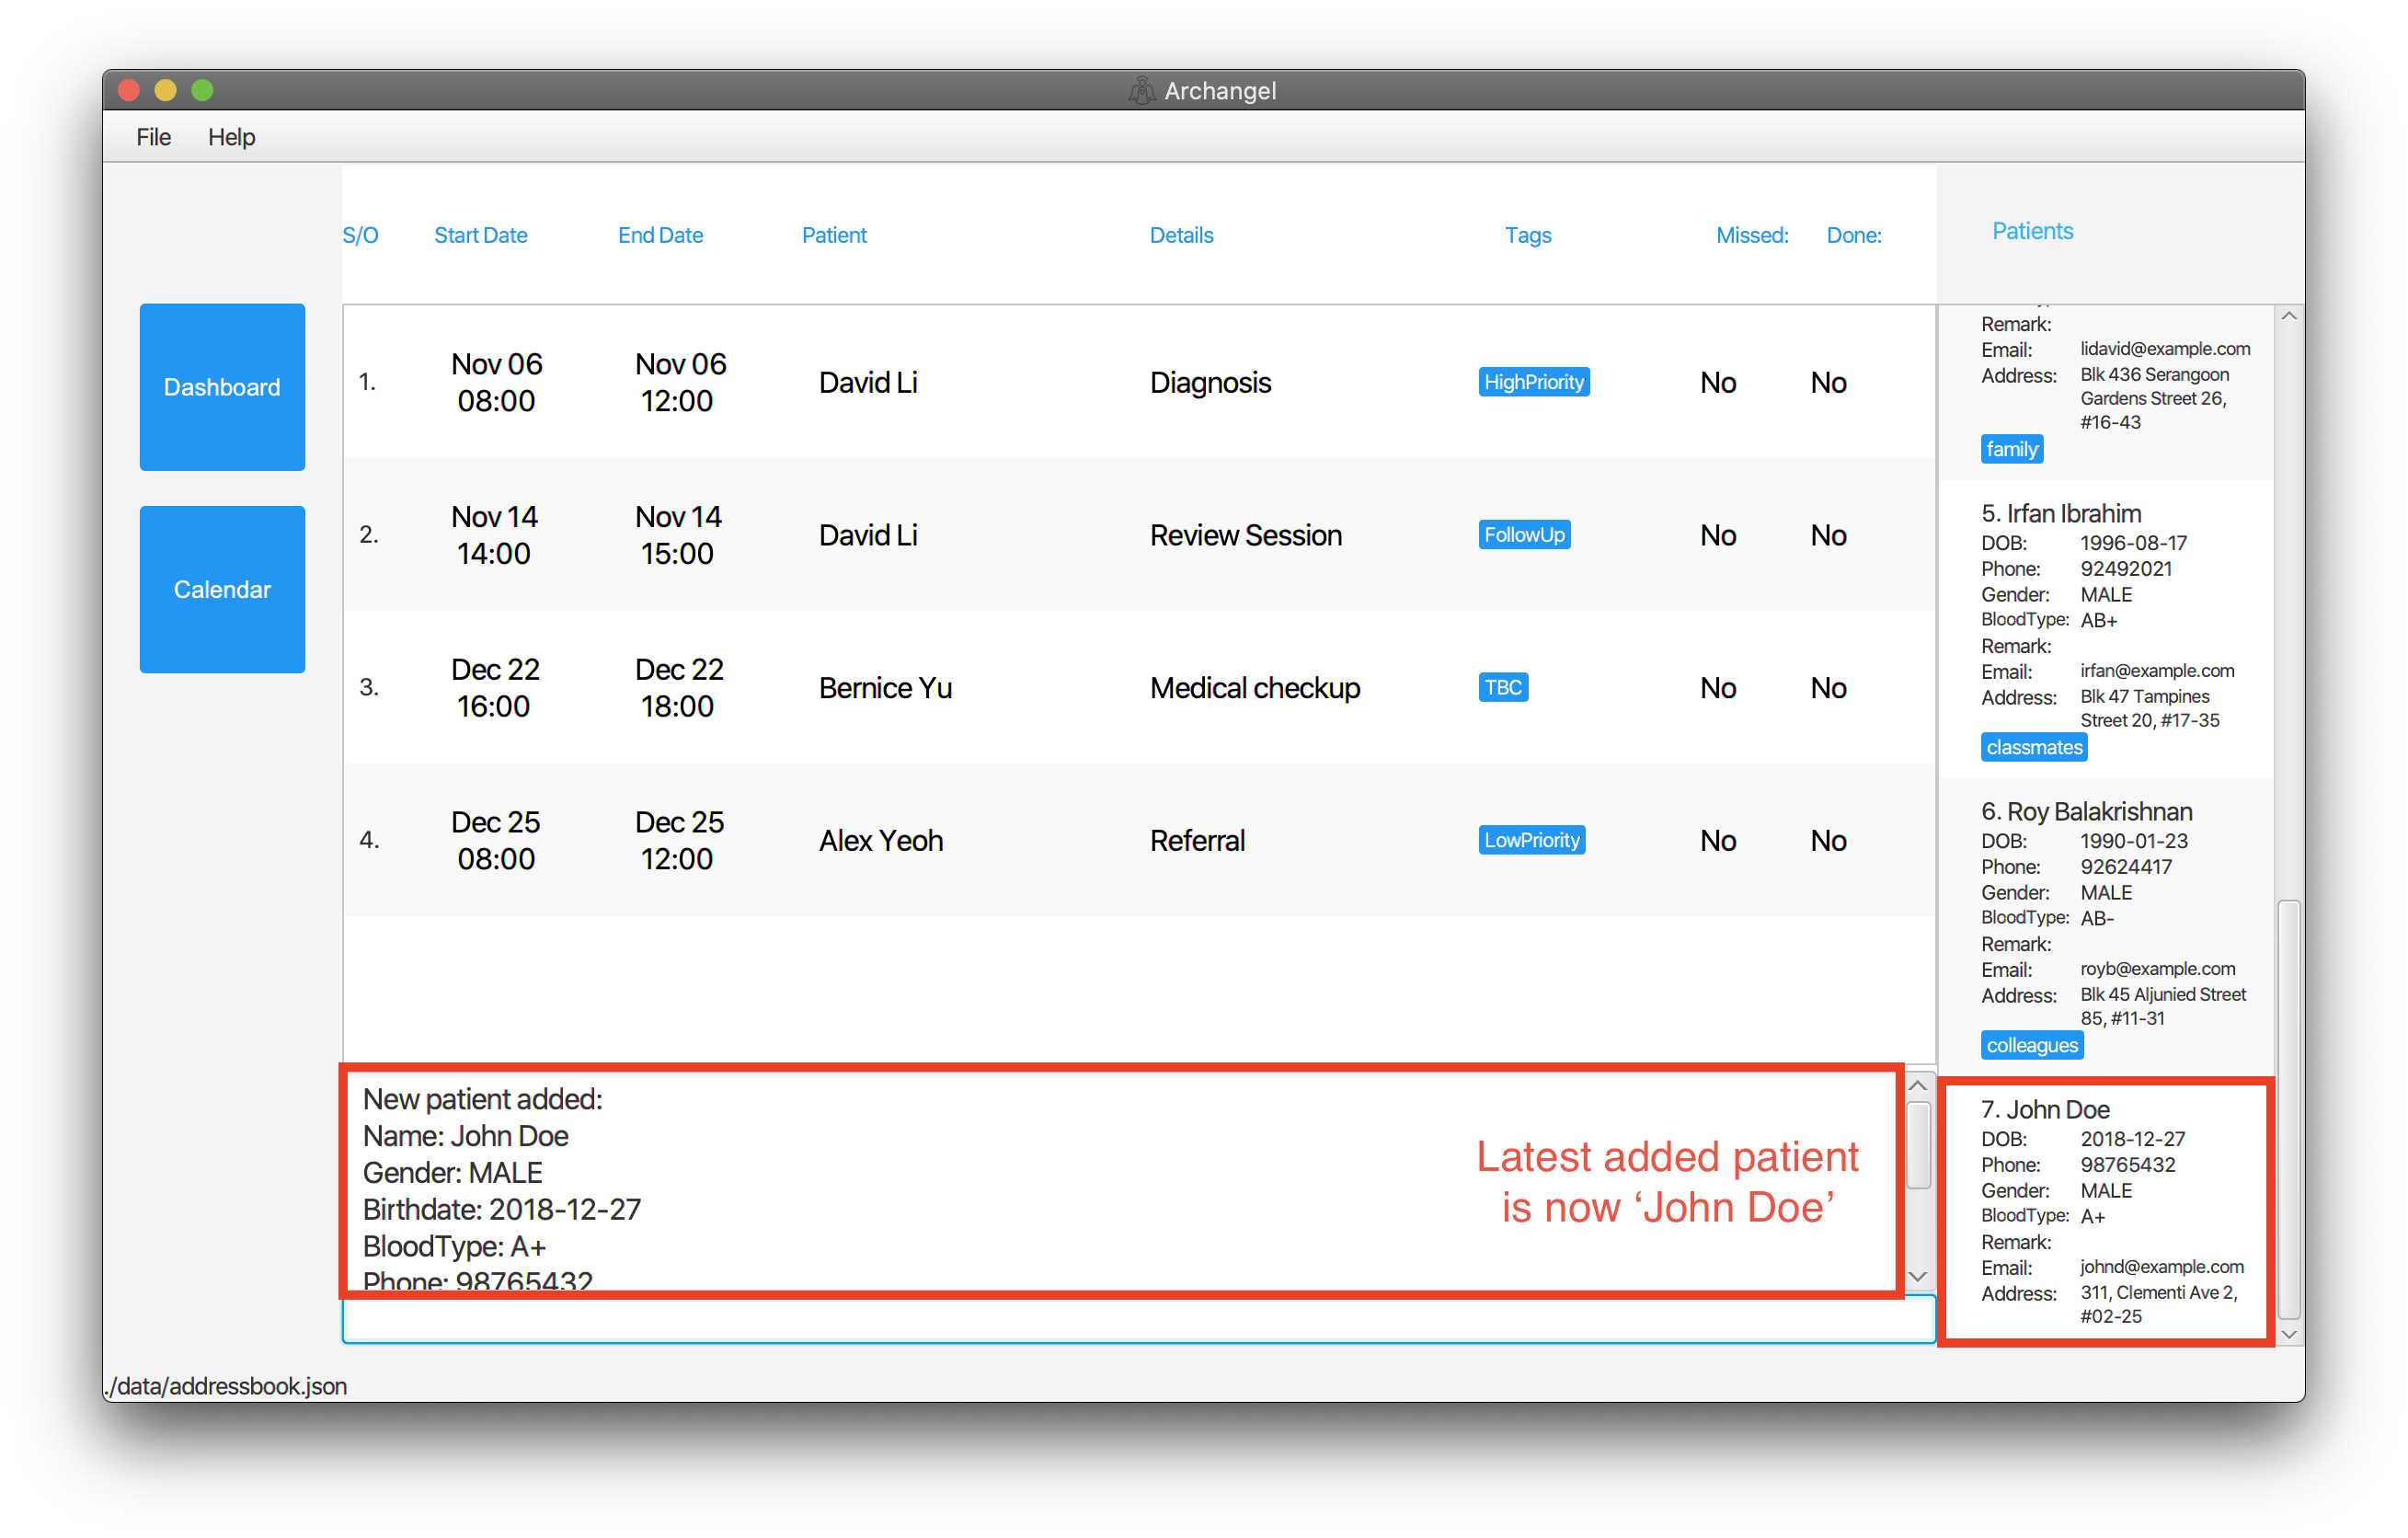The width and height of the screenshot is (2408, 1538).
Task: Click David Li in the Nov 06 row
Action: pyautogui.click(x=868, y=383)
